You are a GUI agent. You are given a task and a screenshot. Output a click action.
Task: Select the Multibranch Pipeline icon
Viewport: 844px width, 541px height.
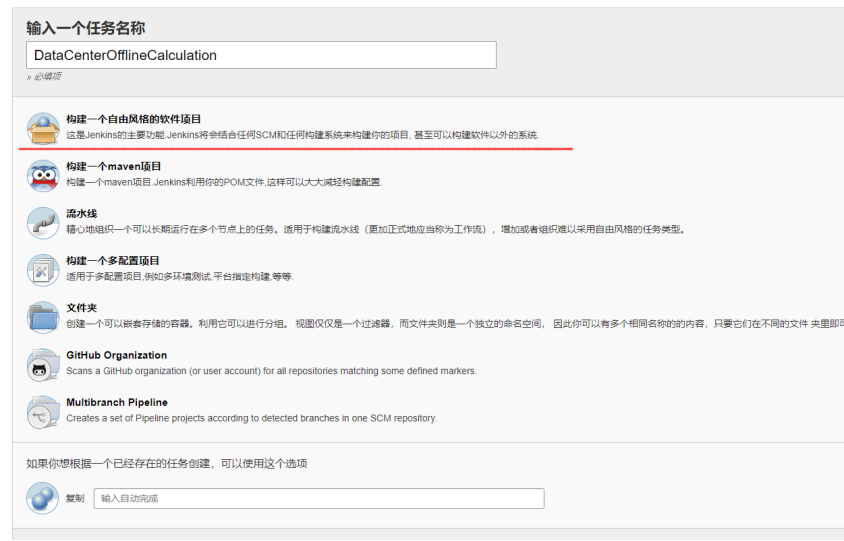coord(43,412)
